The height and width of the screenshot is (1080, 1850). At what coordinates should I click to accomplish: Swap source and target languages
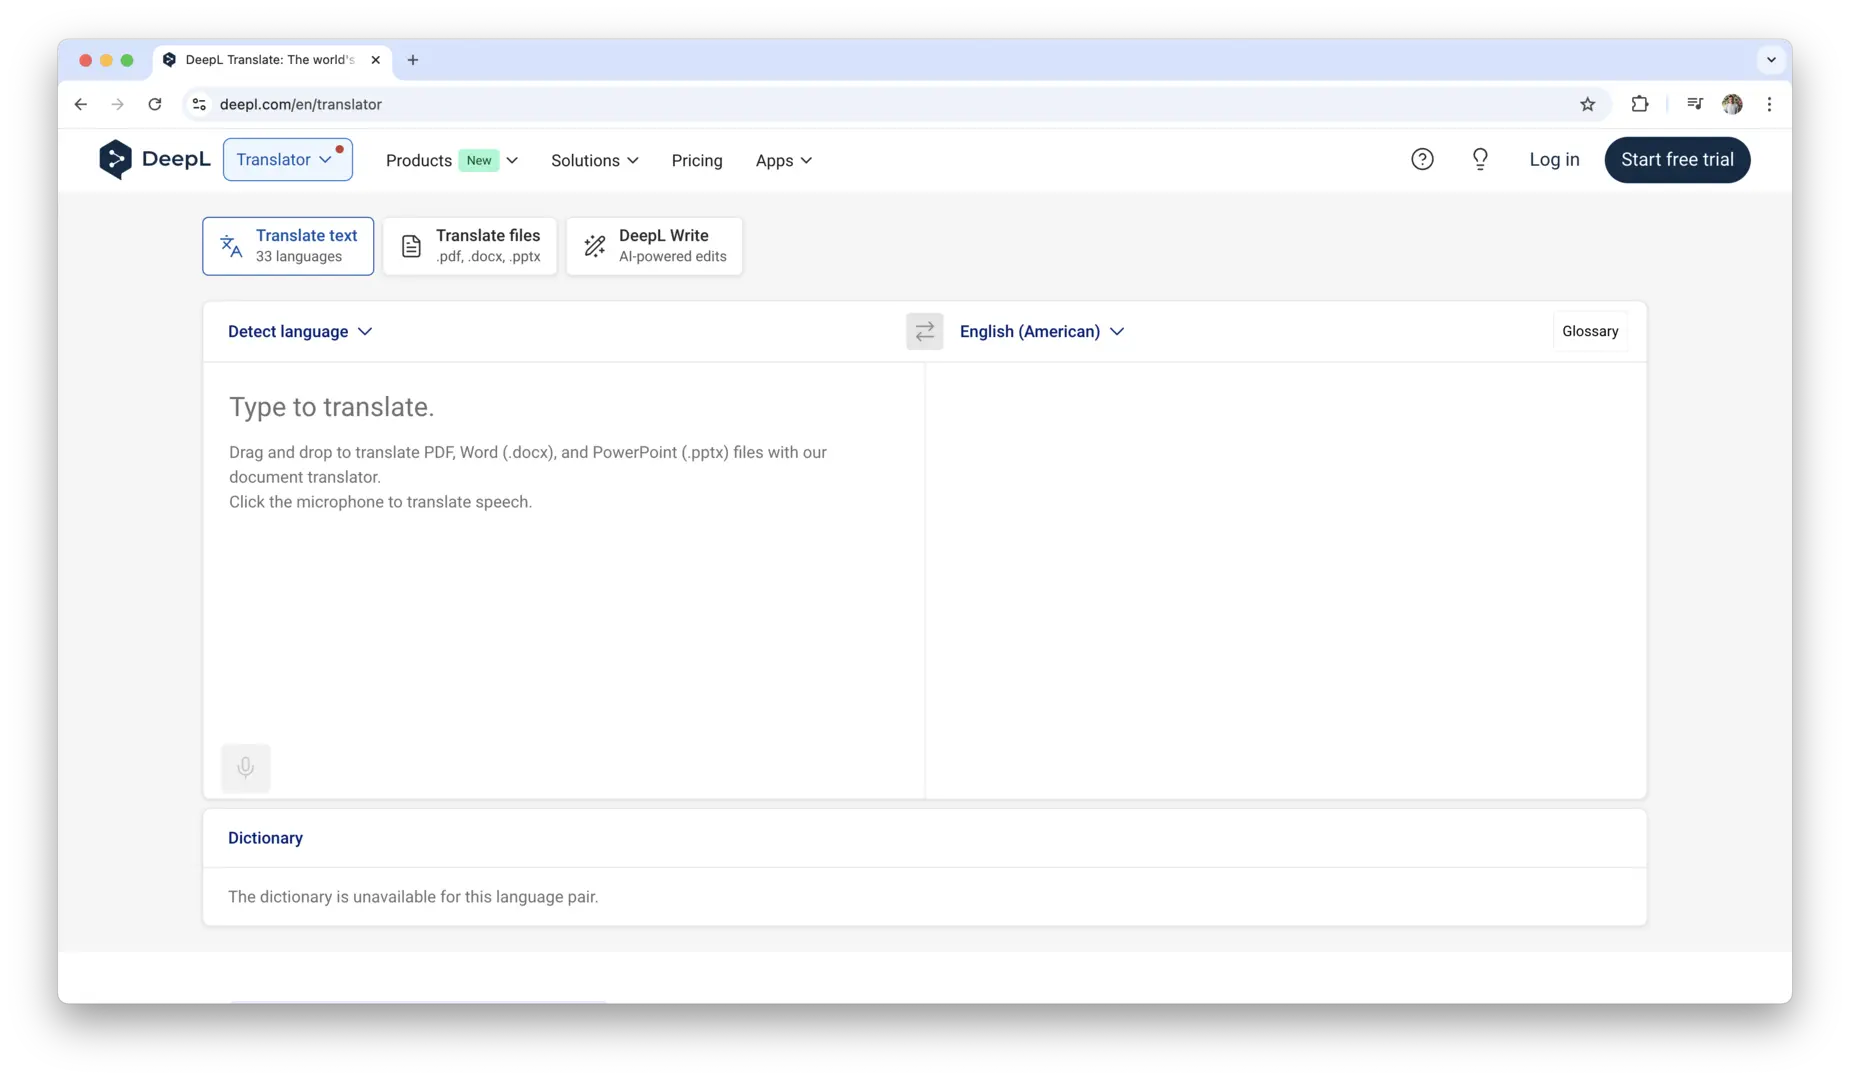click(x=924, y=331)
